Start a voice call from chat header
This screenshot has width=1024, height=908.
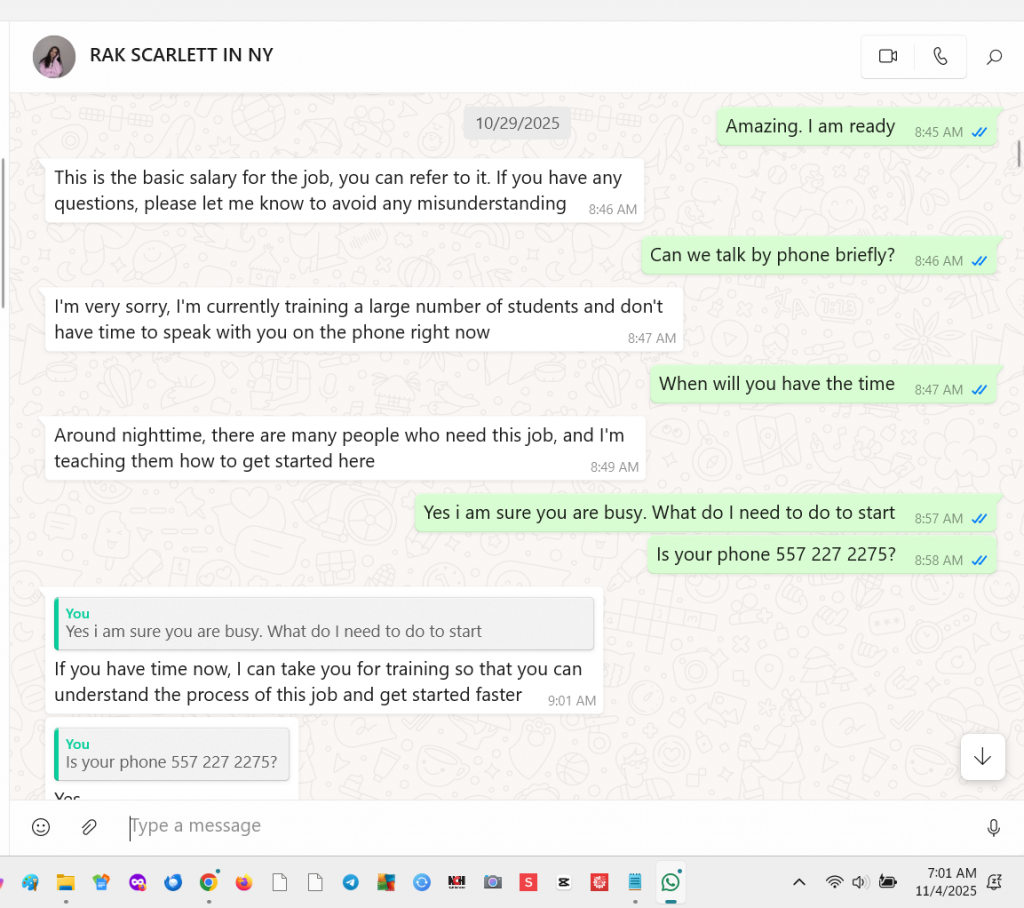click(x=940, y=56)
